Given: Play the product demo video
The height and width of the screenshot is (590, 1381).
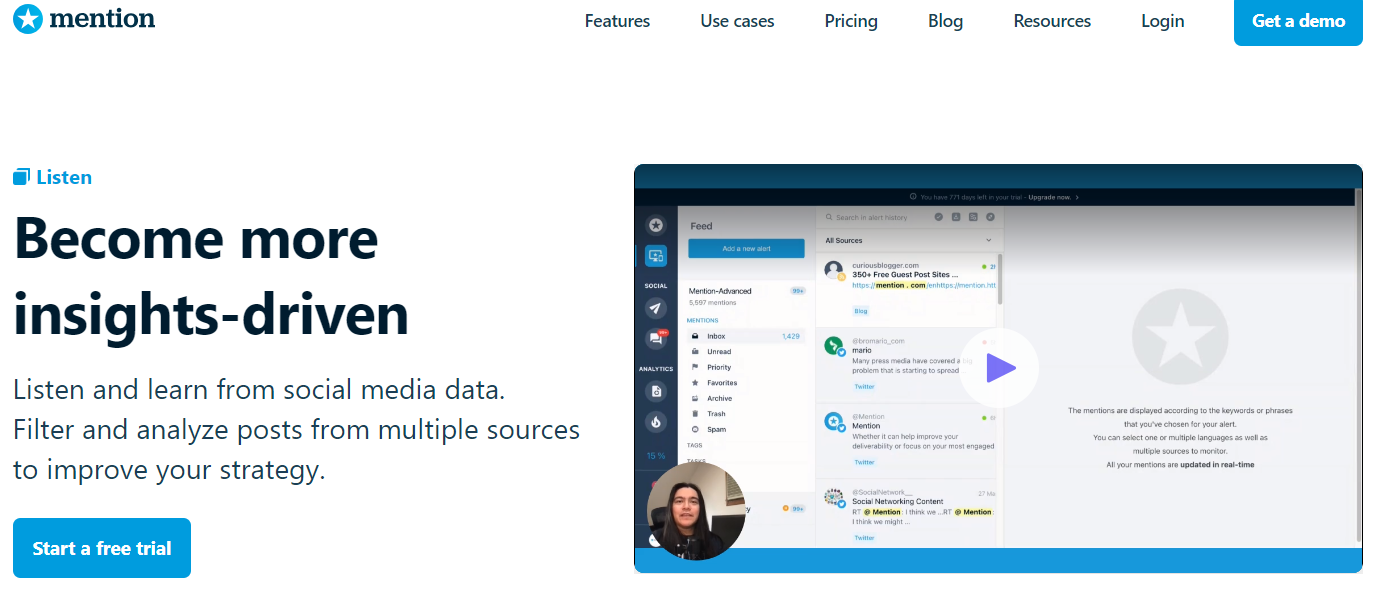Looking at the screenshot, I should pos(999,368).
